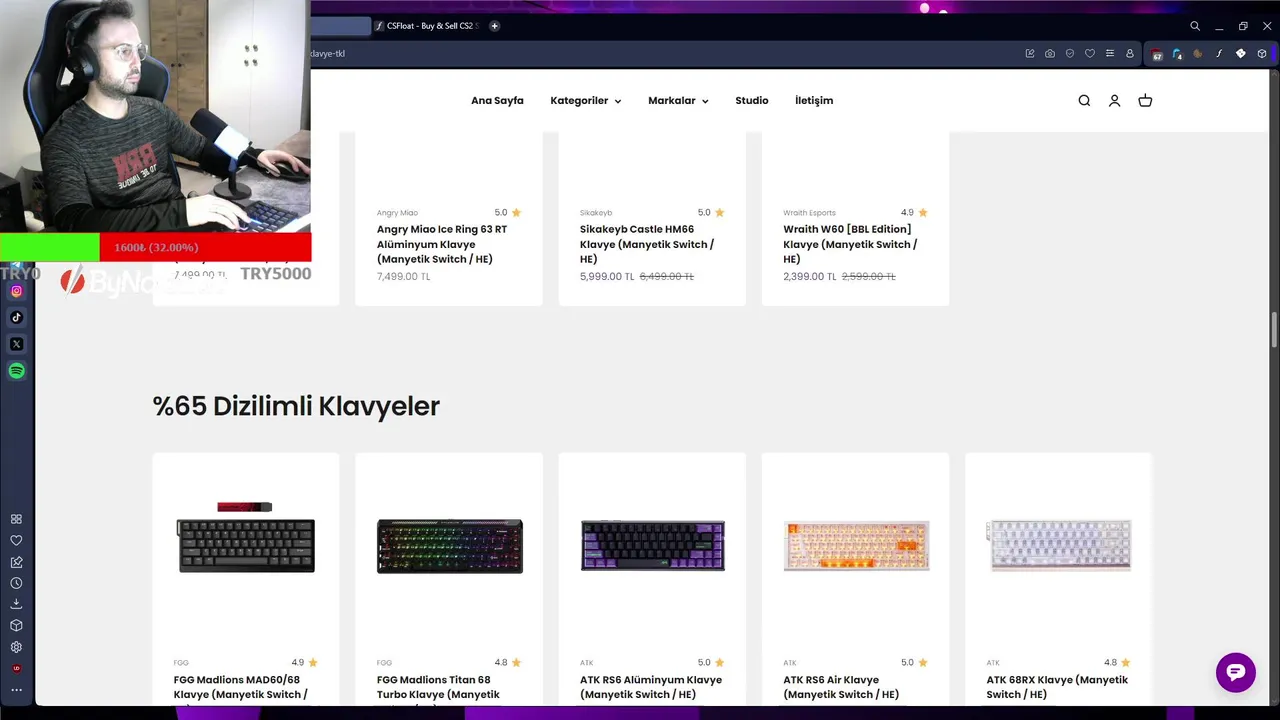Image resolution: width=1280 pixels, height=720 pixels.
Task: Open browser profile icon in address bar
Action: tap(1130, 53)
